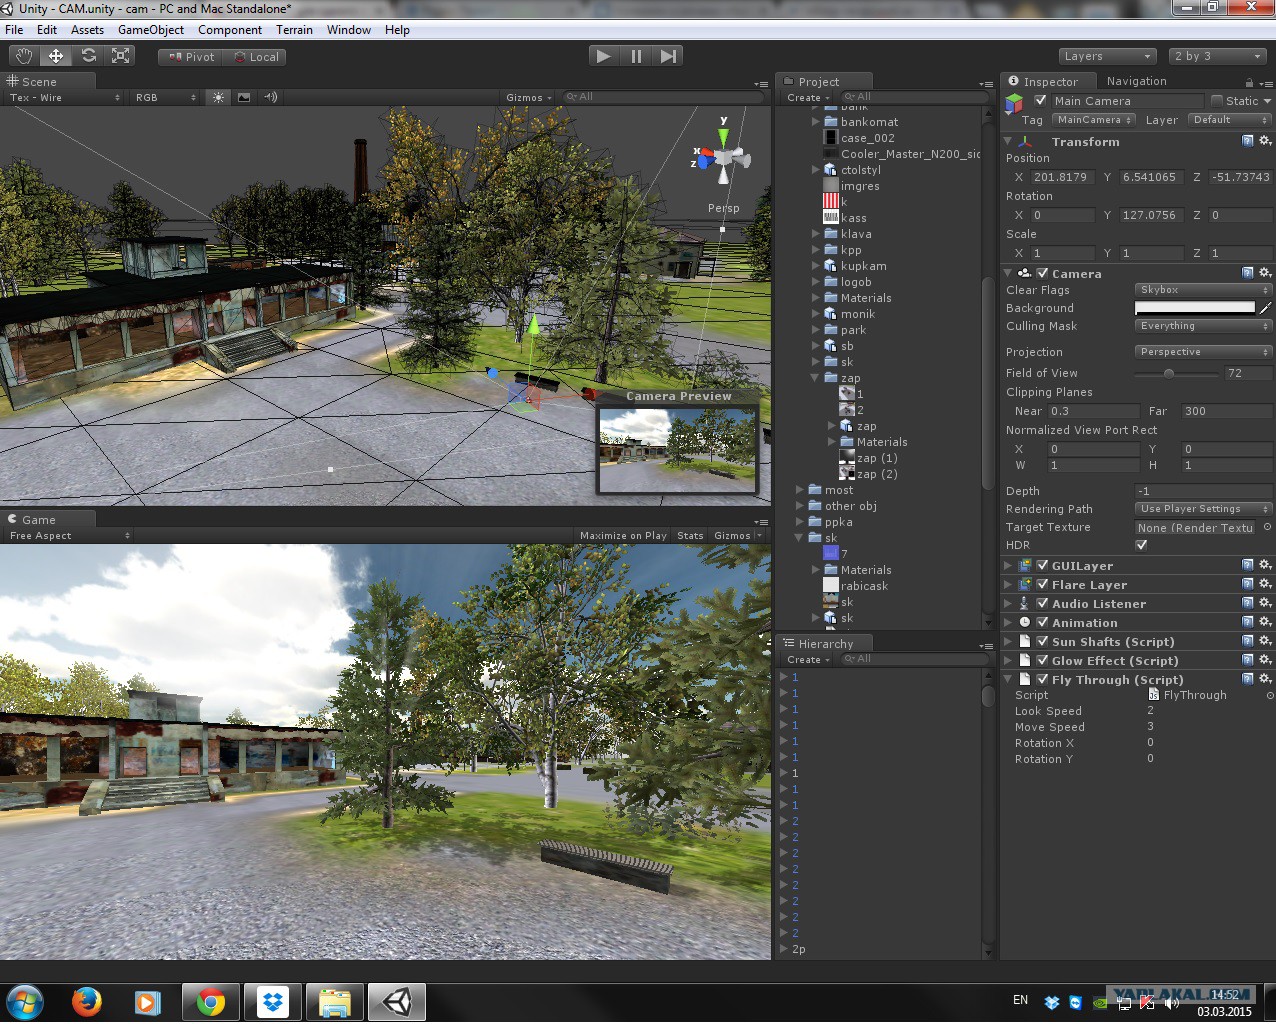Select the Rotate tool in toolbar
The width and height of the screenshot is (1276, 1024).
pos(89,56)
